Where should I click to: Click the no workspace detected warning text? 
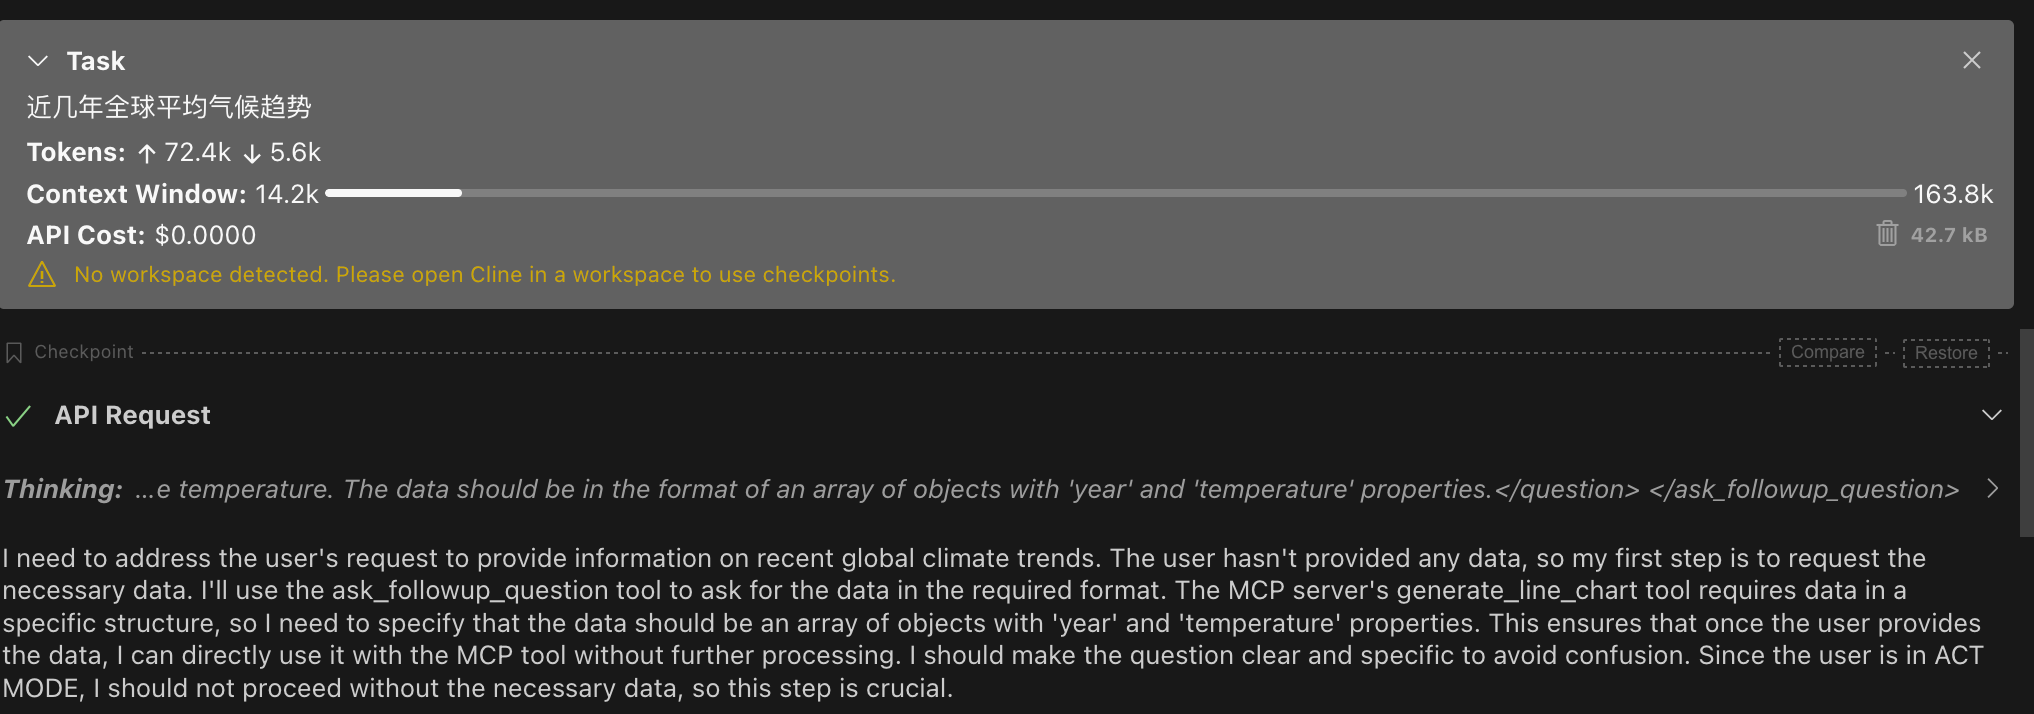point(485,274)
